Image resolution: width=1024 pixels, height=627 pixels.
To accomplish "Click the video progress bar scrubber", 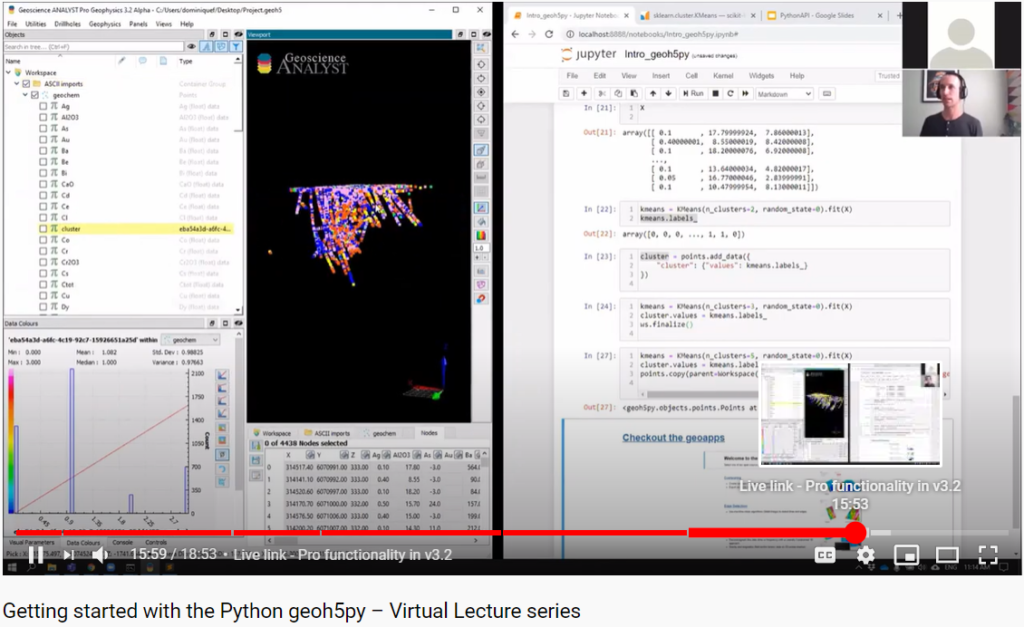I will pyautogui.click(x=855, y=533).
